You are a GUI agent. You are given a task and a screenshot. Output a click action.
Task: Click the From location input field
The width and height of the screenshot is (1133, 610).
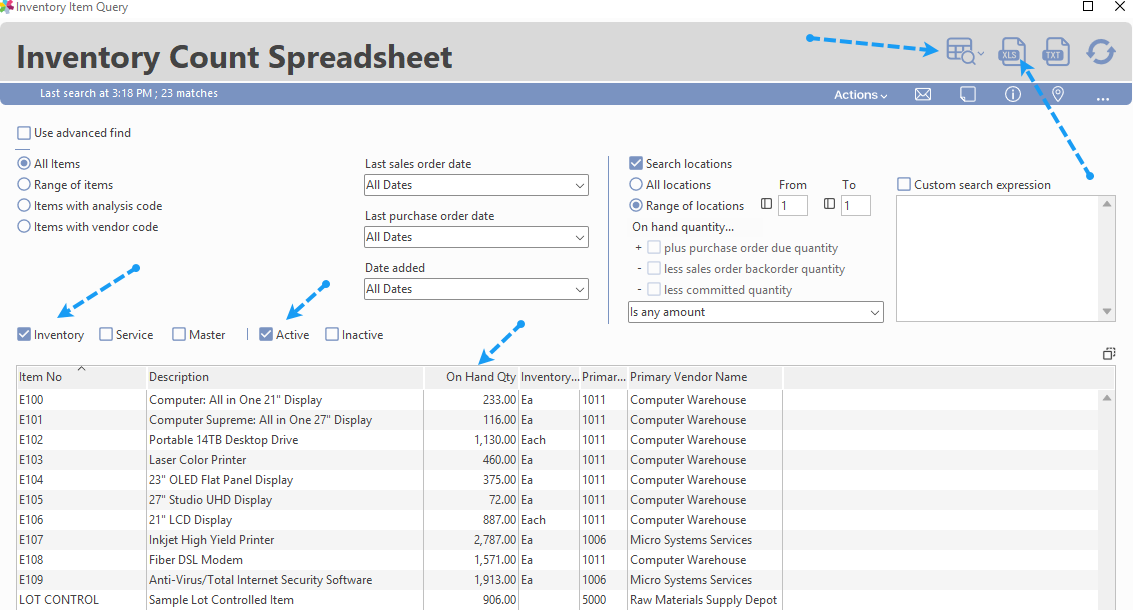point(793,205)
